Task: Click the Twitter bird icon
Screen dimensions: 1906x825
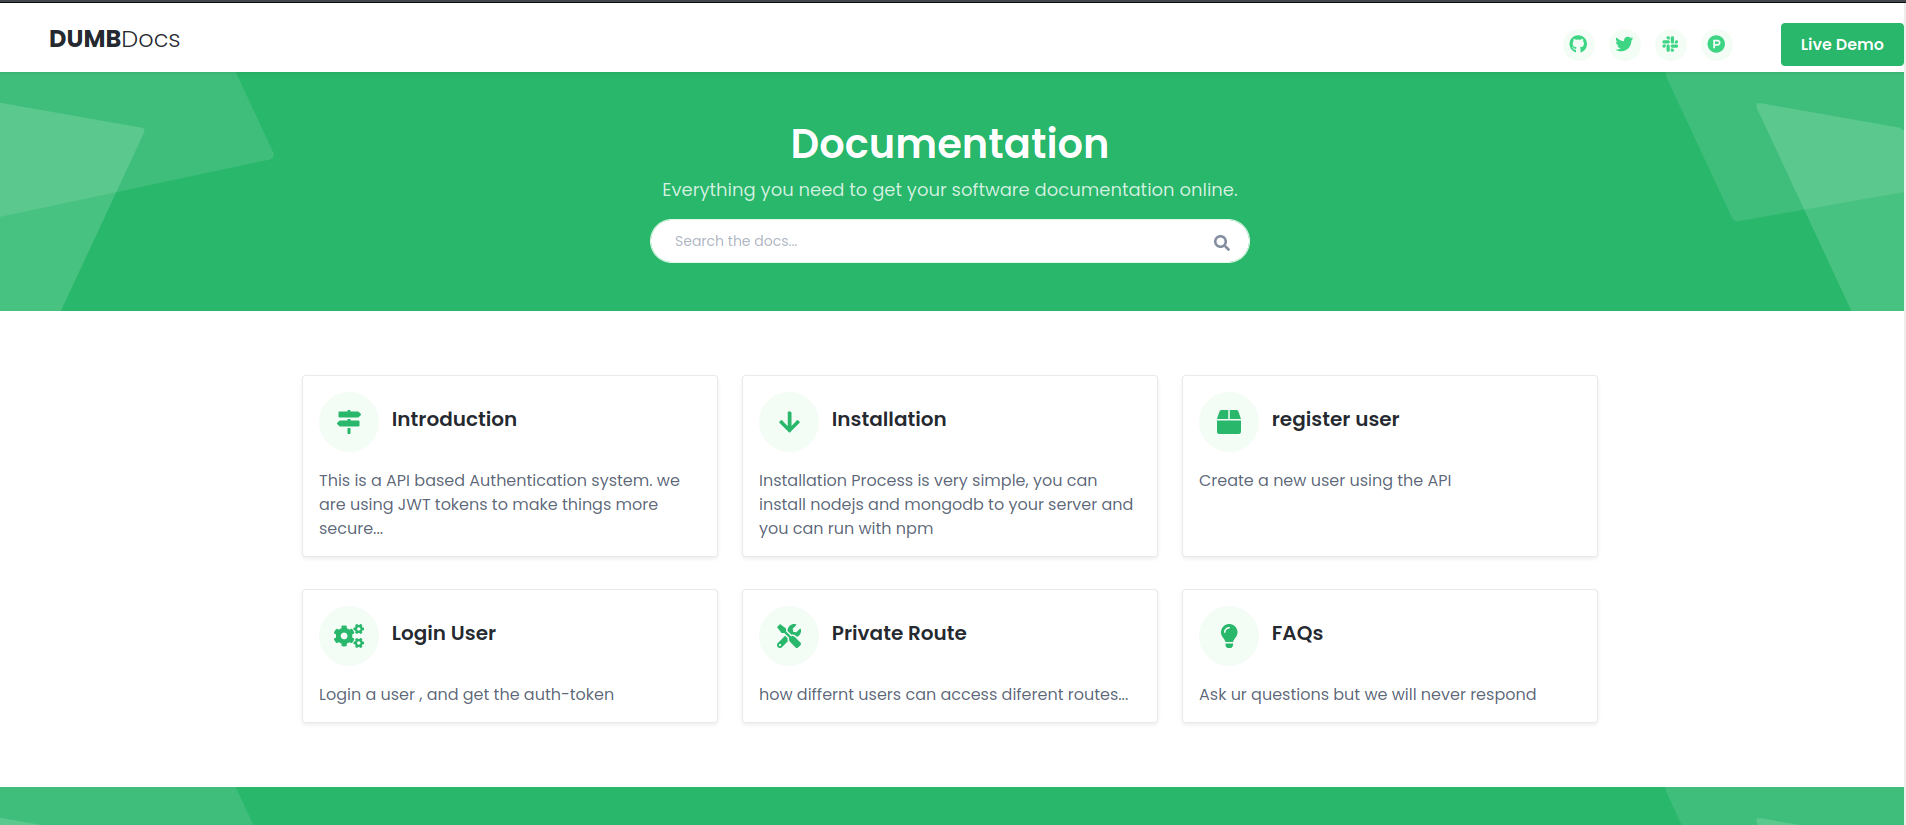Action: [1624, 44]
